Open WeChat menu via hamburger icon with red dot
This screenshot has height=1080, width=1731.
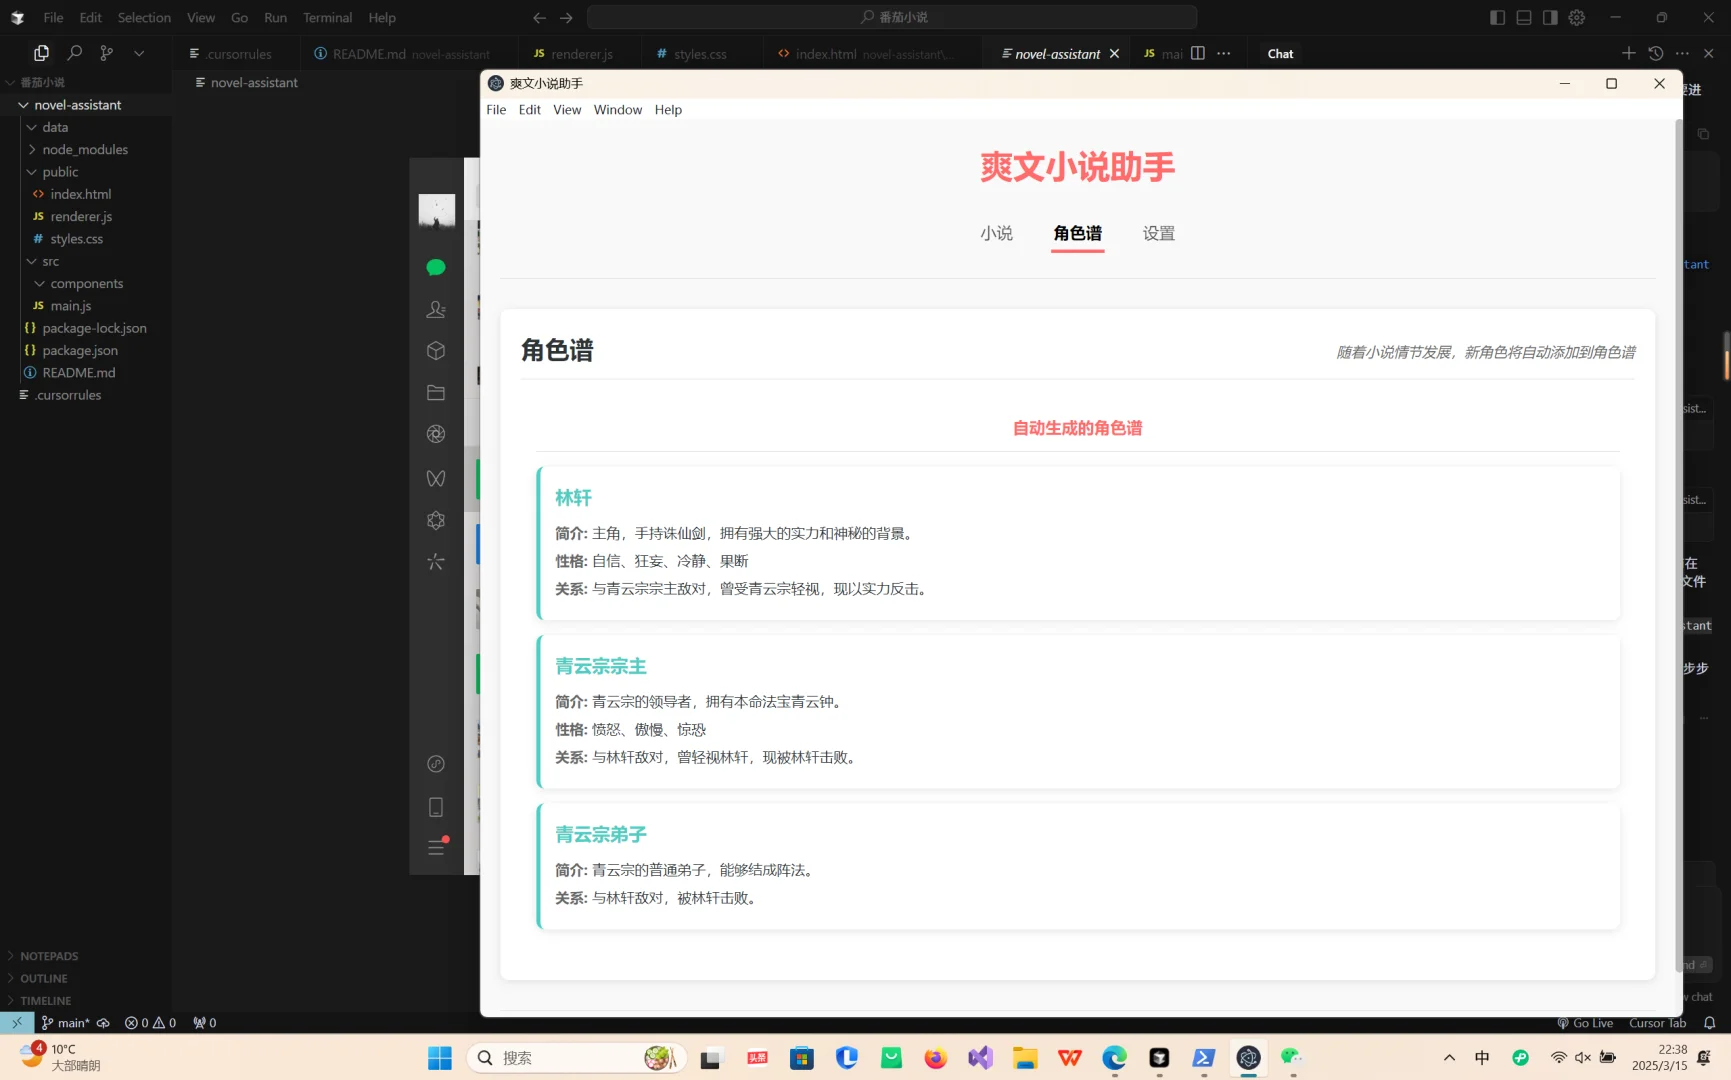click(435, 847)
